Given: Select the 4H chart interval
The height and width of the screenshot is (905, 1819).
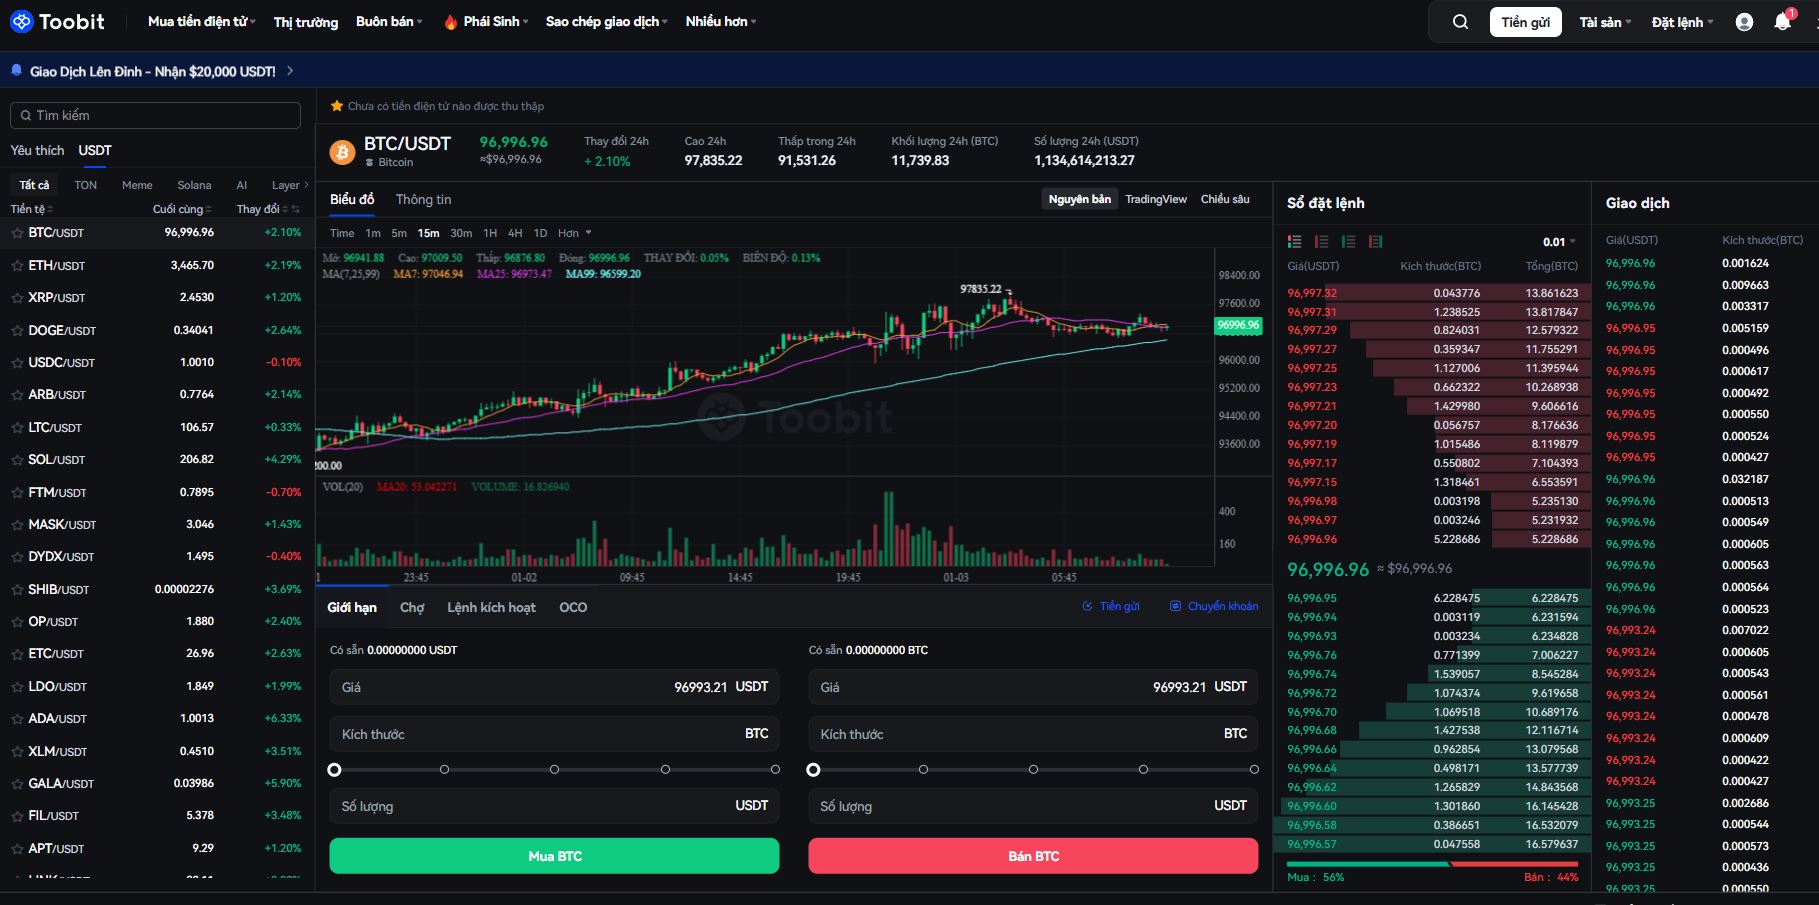Looking at the screenshot, I should click(x=515, y=233).
